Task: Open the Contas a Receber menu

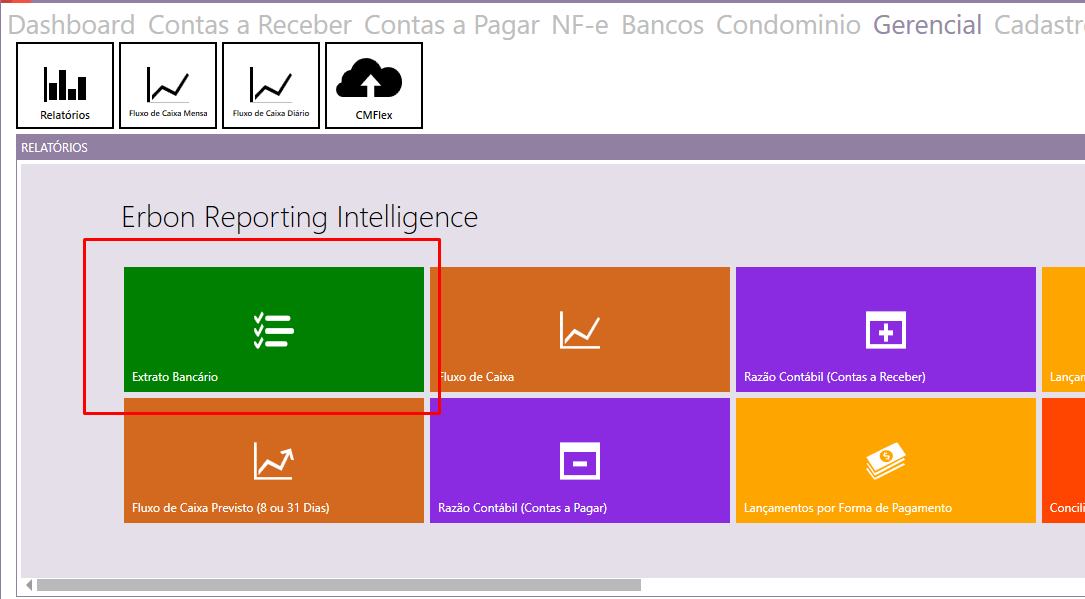Action: pyautogui.click(x=250, y=25)
